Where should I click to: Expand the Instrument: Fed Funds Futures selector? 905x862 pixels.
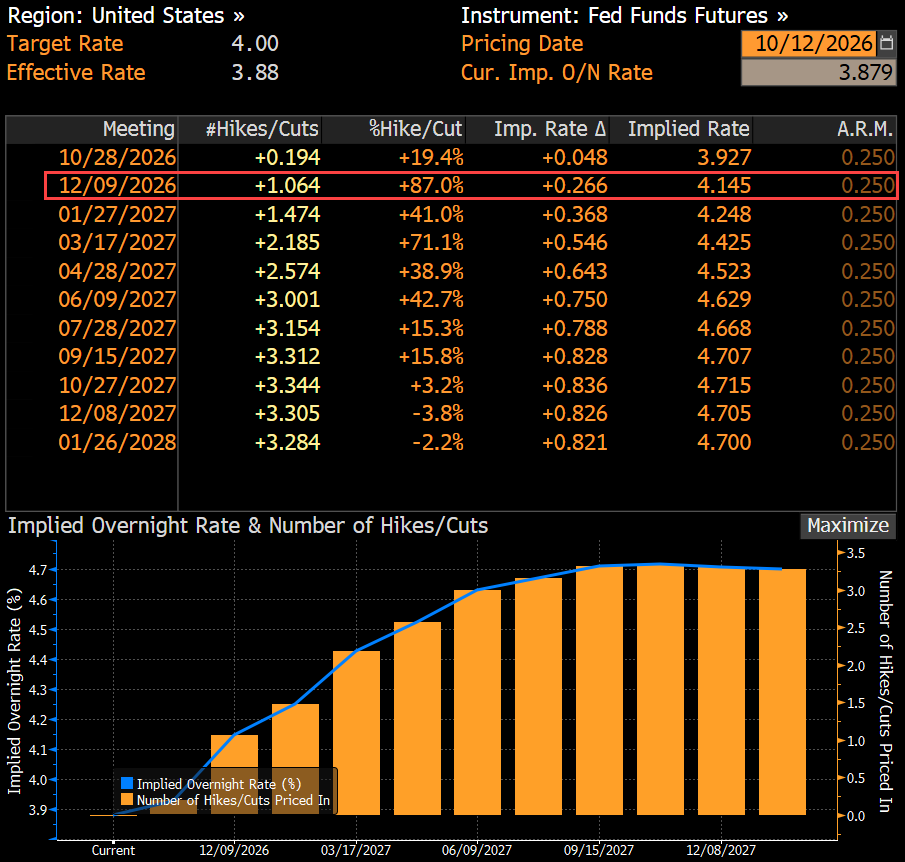click(624, 16)
